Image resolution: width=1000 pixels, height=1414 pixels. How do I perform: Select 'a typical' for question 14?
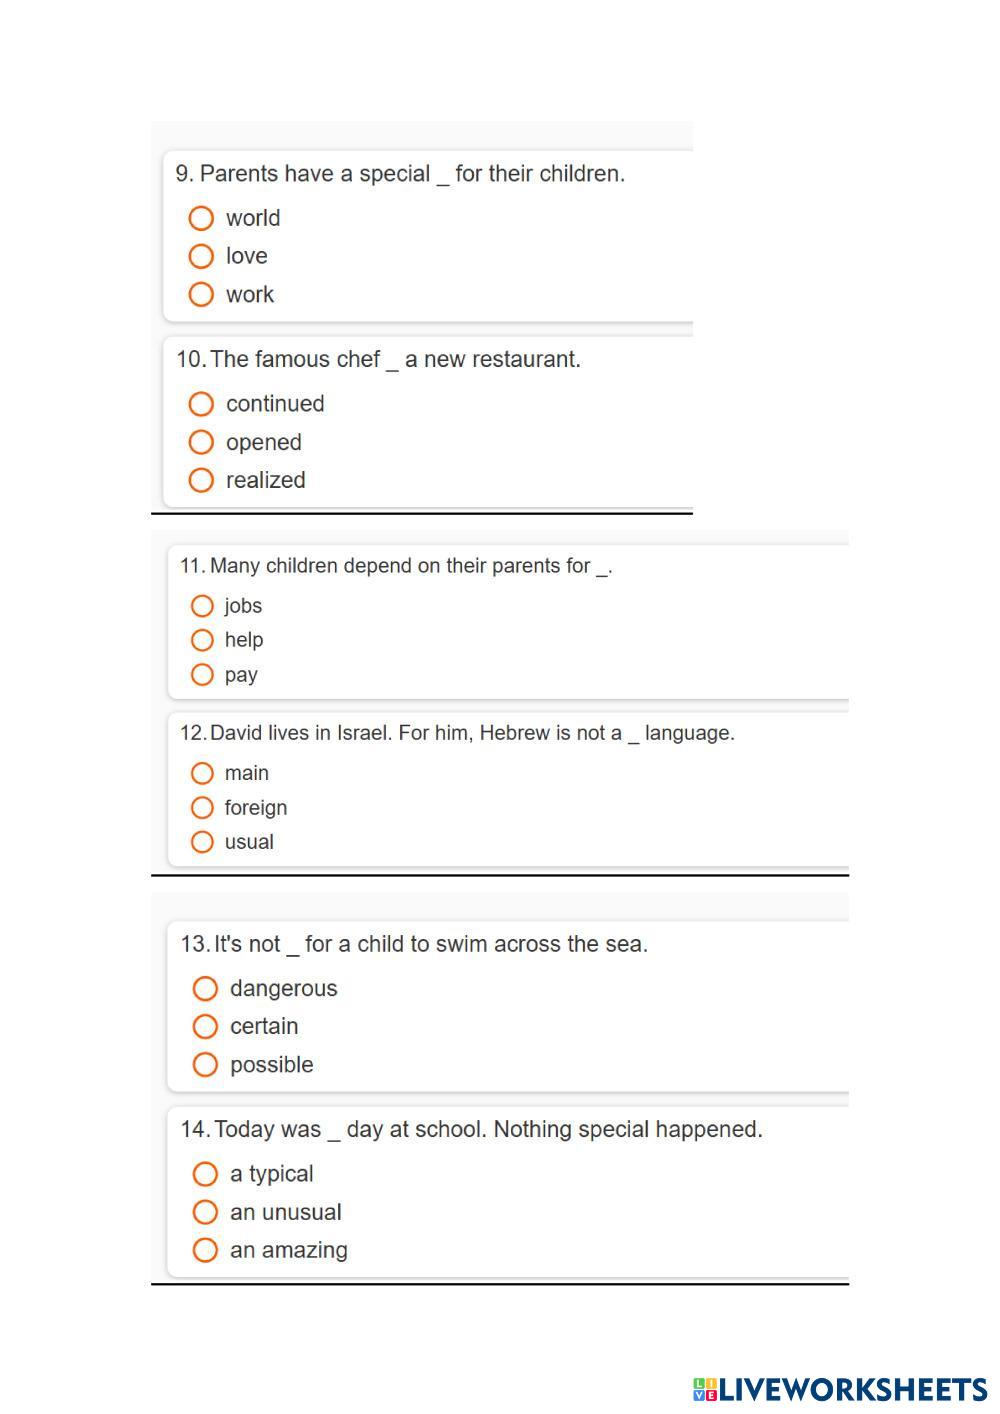click(205, 1174)
